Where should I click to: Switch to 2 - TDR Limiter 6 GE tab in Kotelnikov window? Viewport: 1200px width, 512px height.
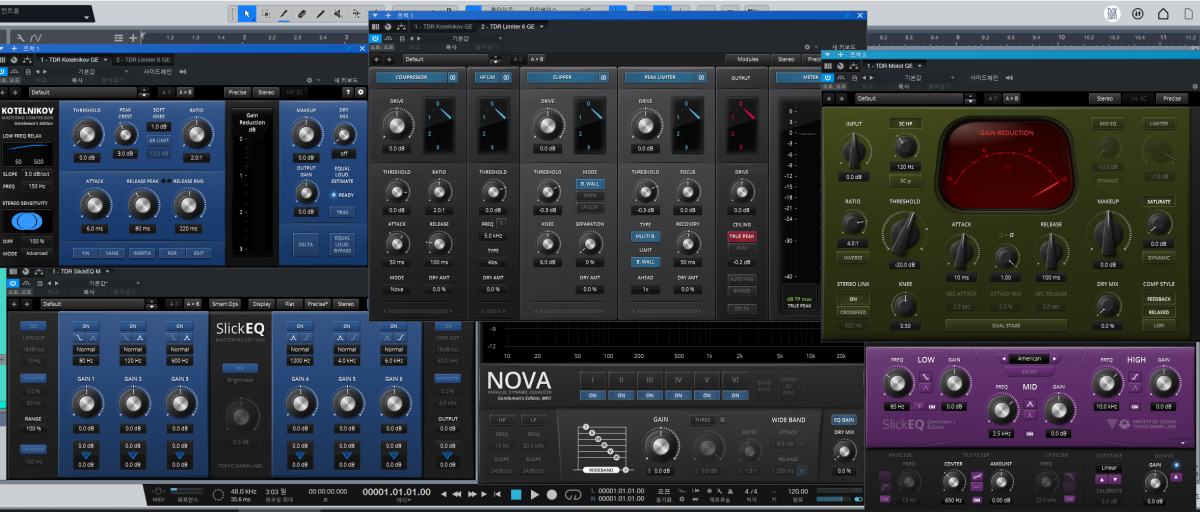pos(143,60)
